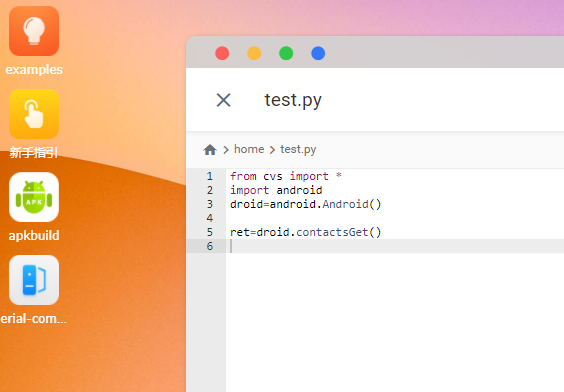This screenshot has height=392, width=564.
Task: Click the yellow window control dot
Action: [254, 53]
